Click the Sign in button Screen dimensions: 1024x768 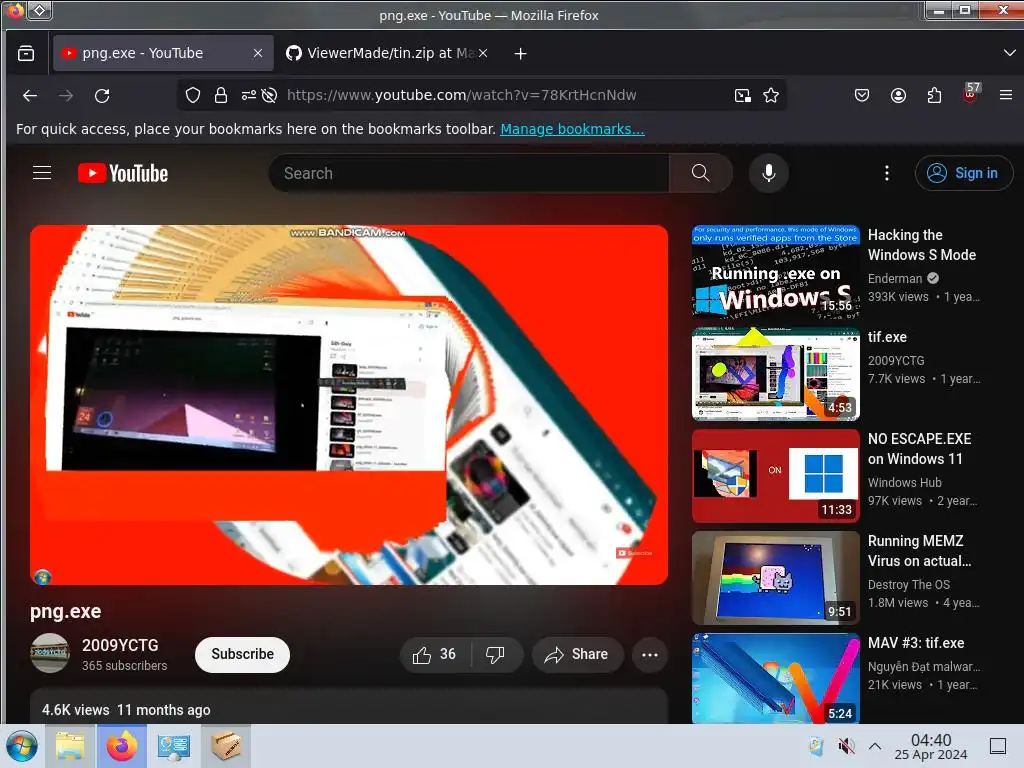point(964,173)
